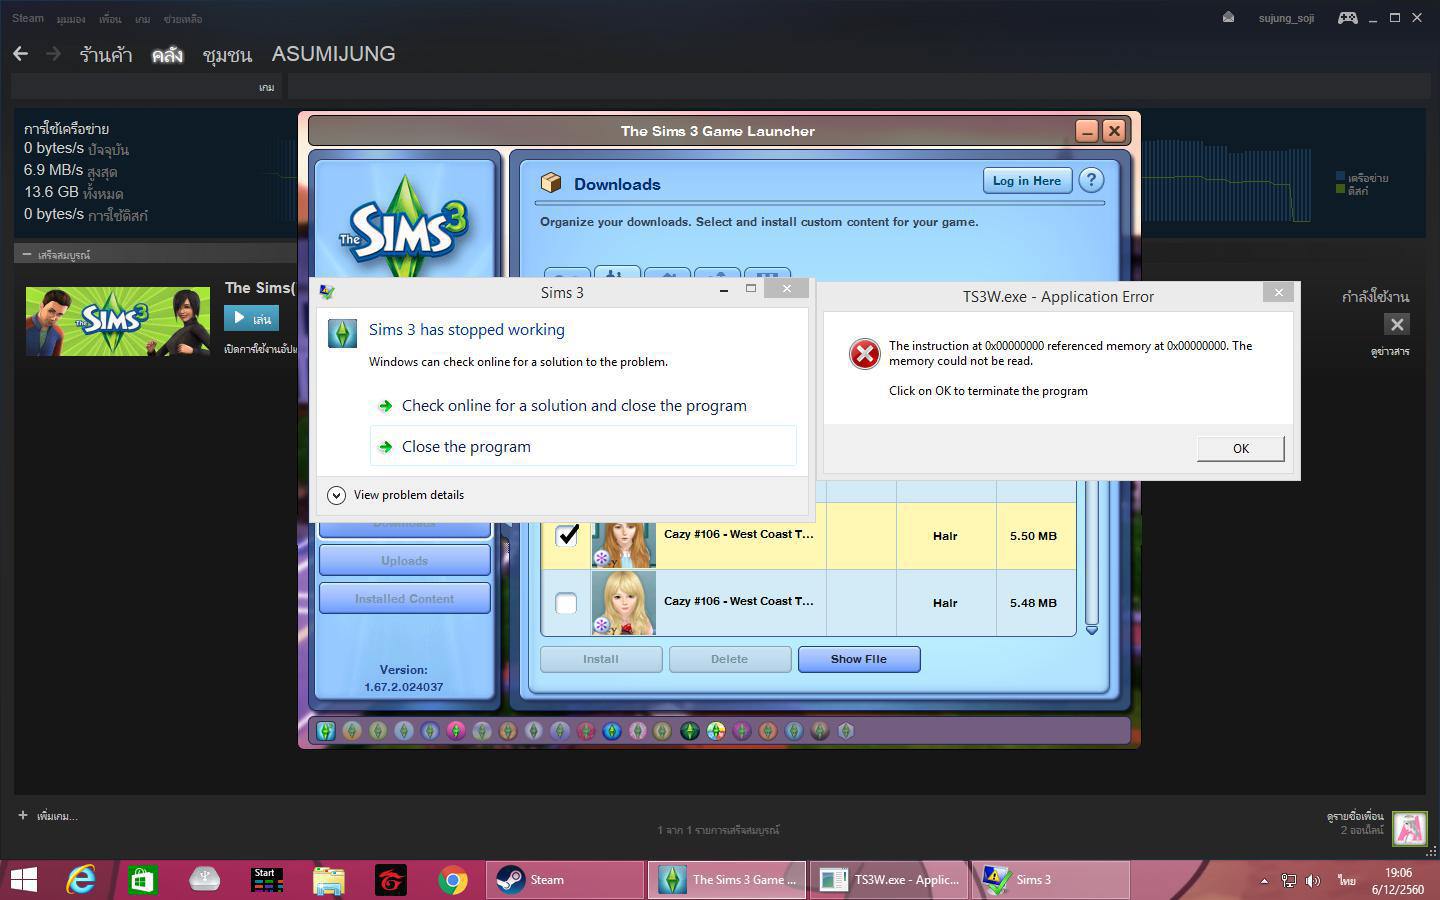This screenshot has width=1440, height=900.
Task: Click the plumbob icon in Sims 3 crash dialog
Action: tap(342, 333)
